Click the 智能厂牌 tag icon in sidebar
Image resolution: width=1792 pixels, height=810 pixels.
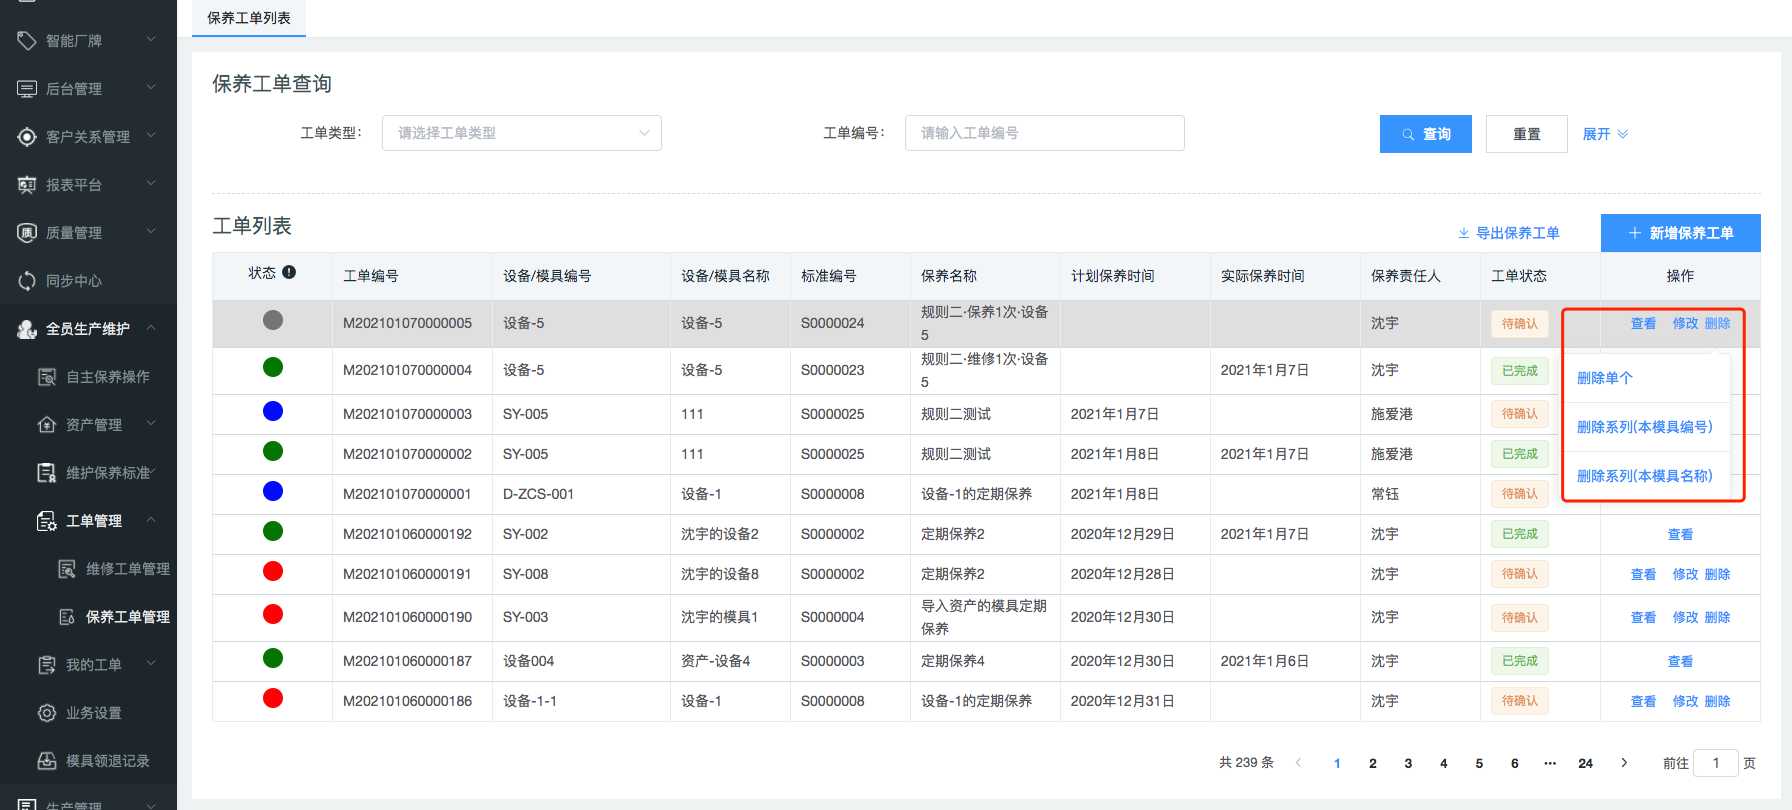click(27, 41)
